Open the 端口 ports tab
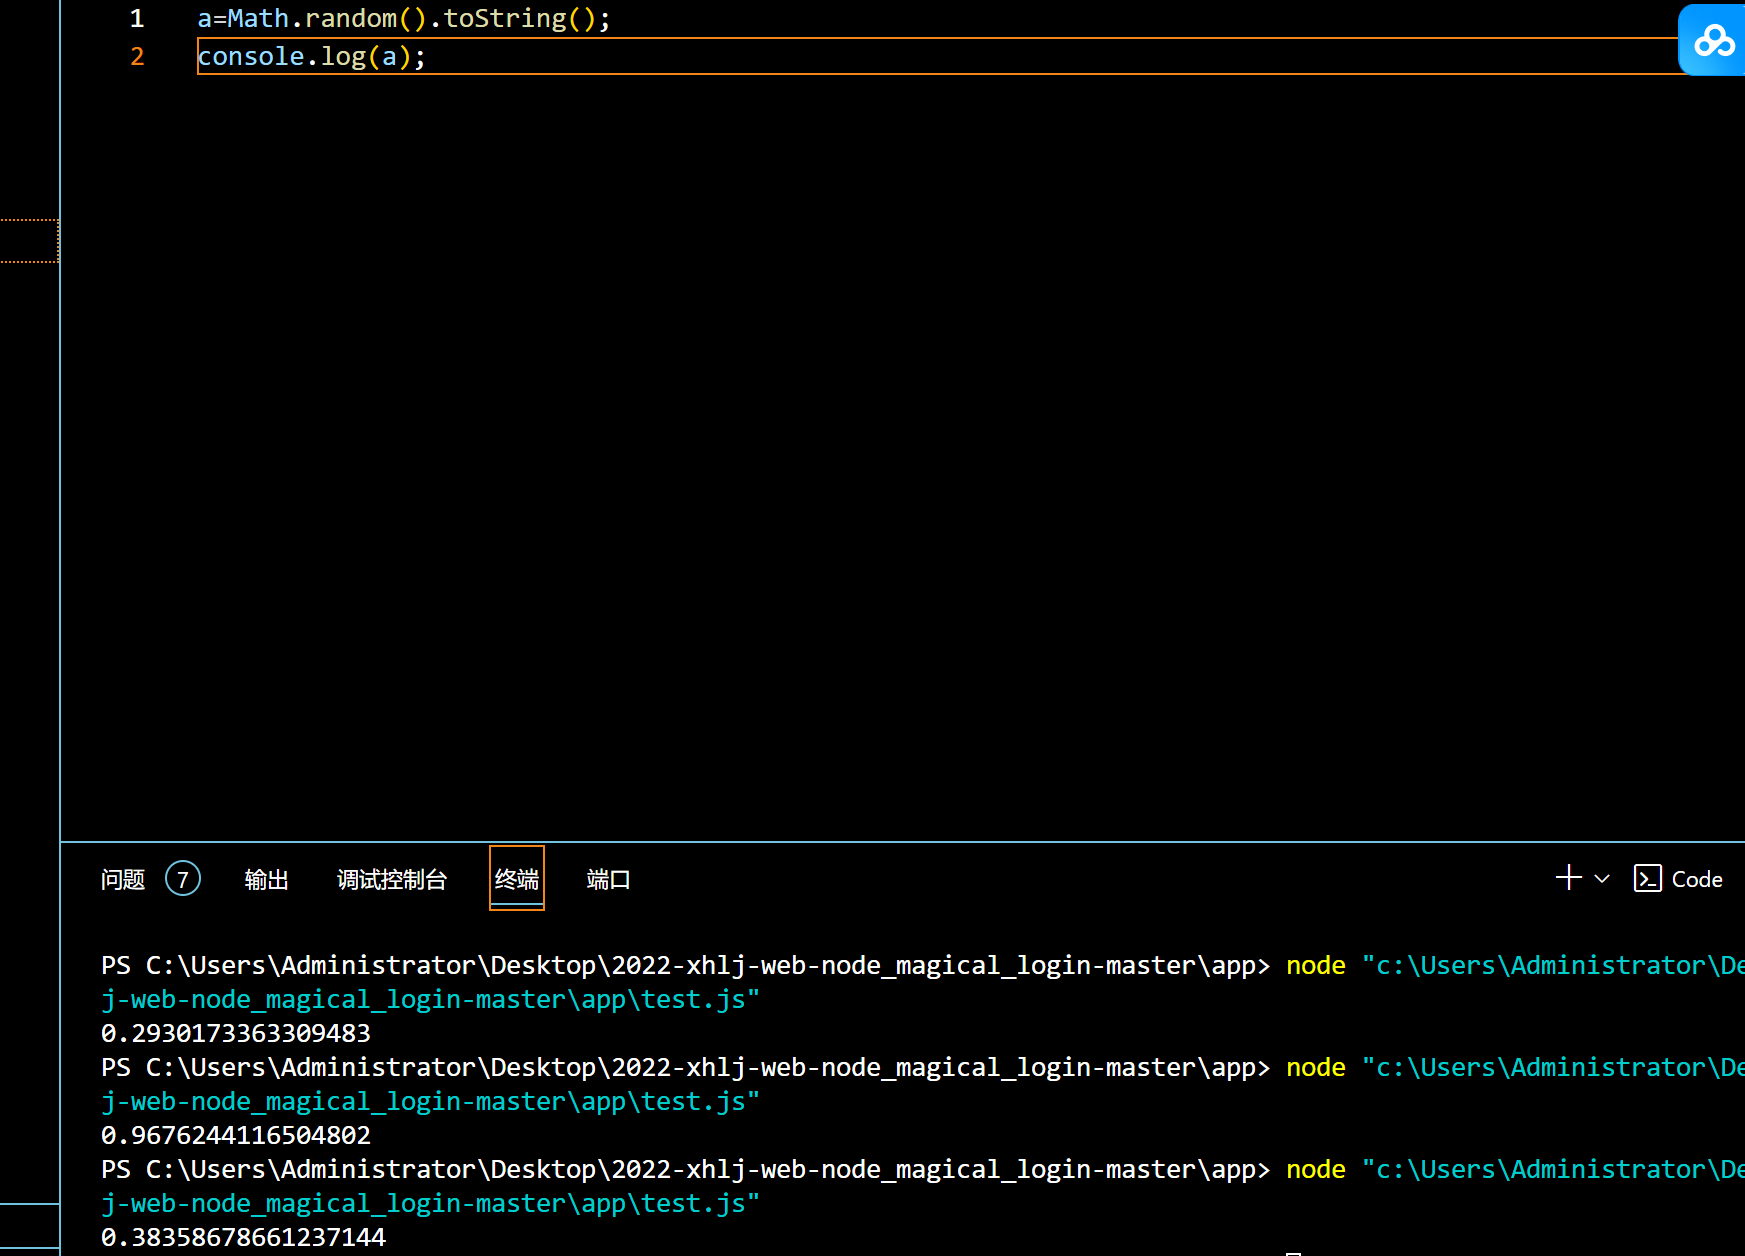The height and width of the screenshot is (1256, 1745). pyautogui.click(x=608, y=879)
